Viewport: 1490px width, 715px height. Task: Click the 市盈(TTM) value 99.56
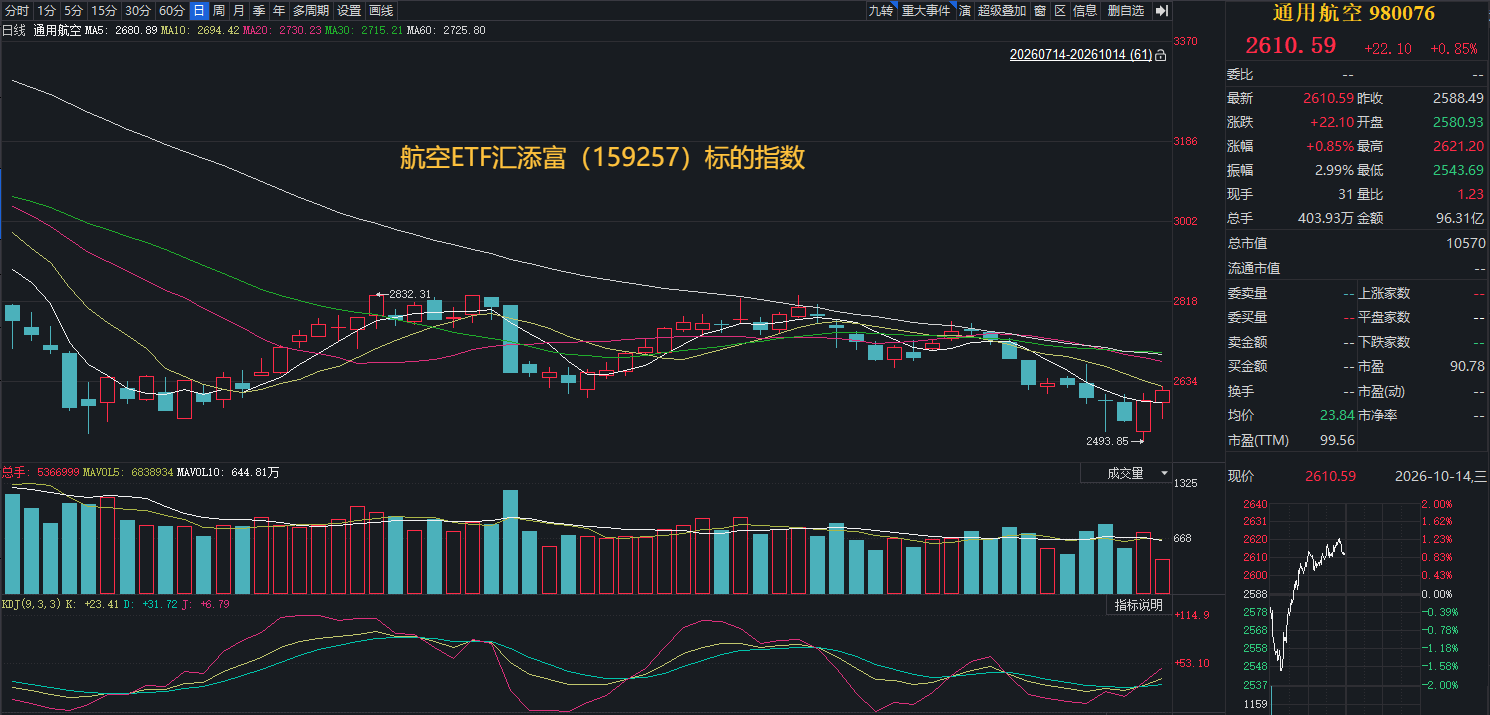click(x=1337, y=440)
